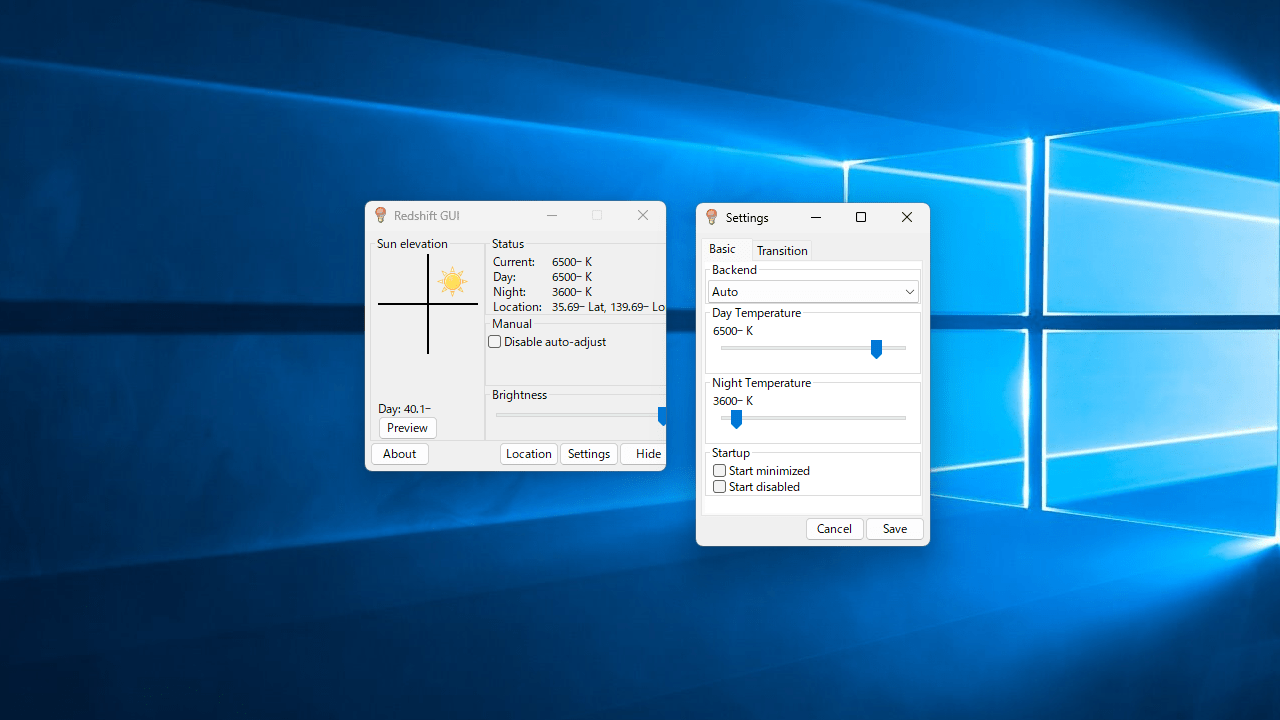Click the Current 6500 K status value
Viewport: 1280px width, 720px height.
click(x=572, y=262)
